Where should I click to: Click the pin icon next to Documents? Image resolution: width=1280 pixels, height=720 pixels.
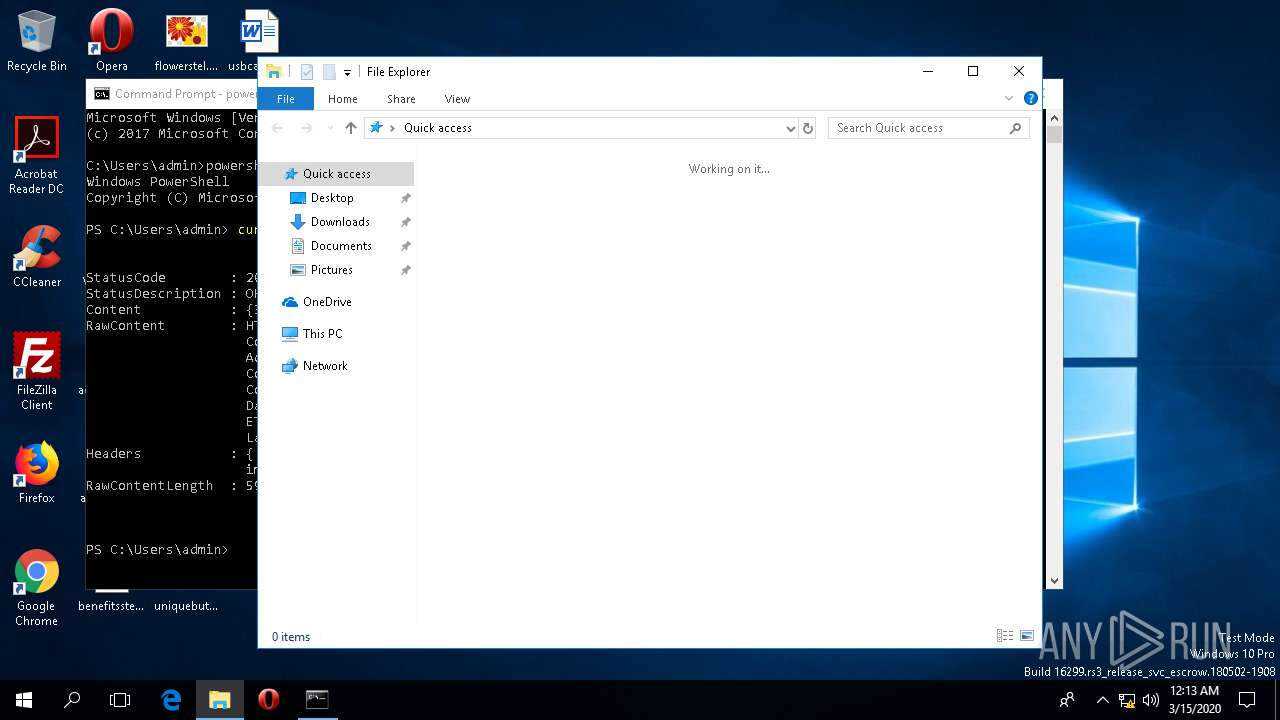[x=405, y=246]
